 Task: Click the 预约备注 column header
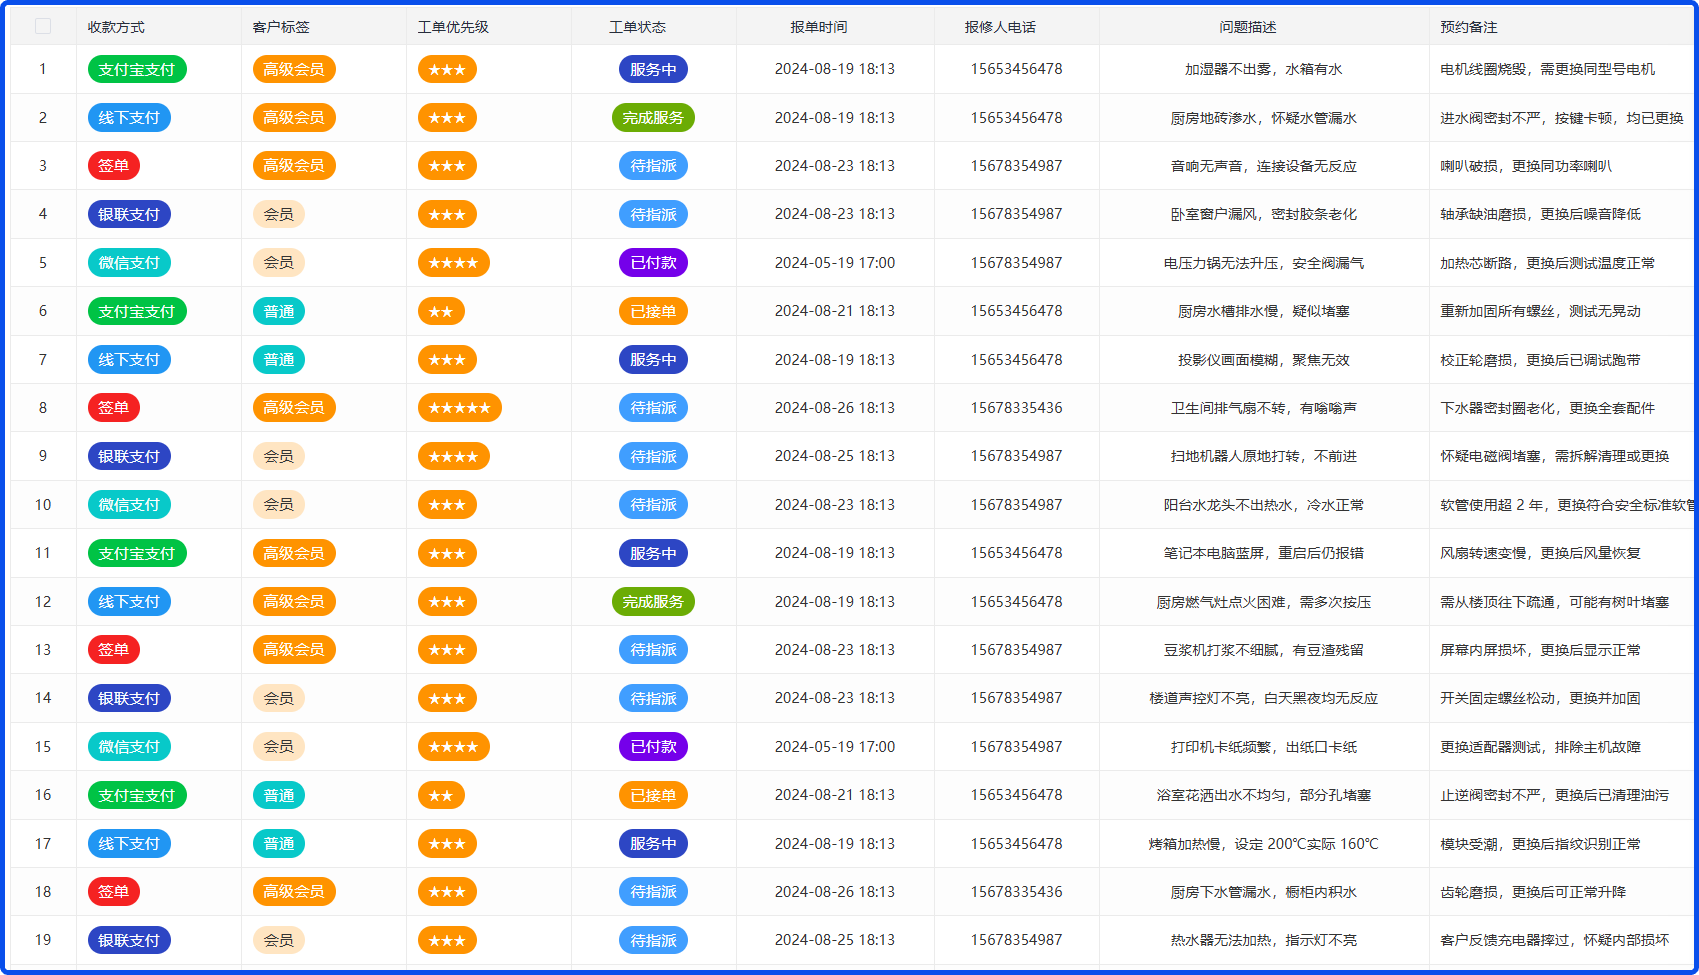(x=1468, y=27)
